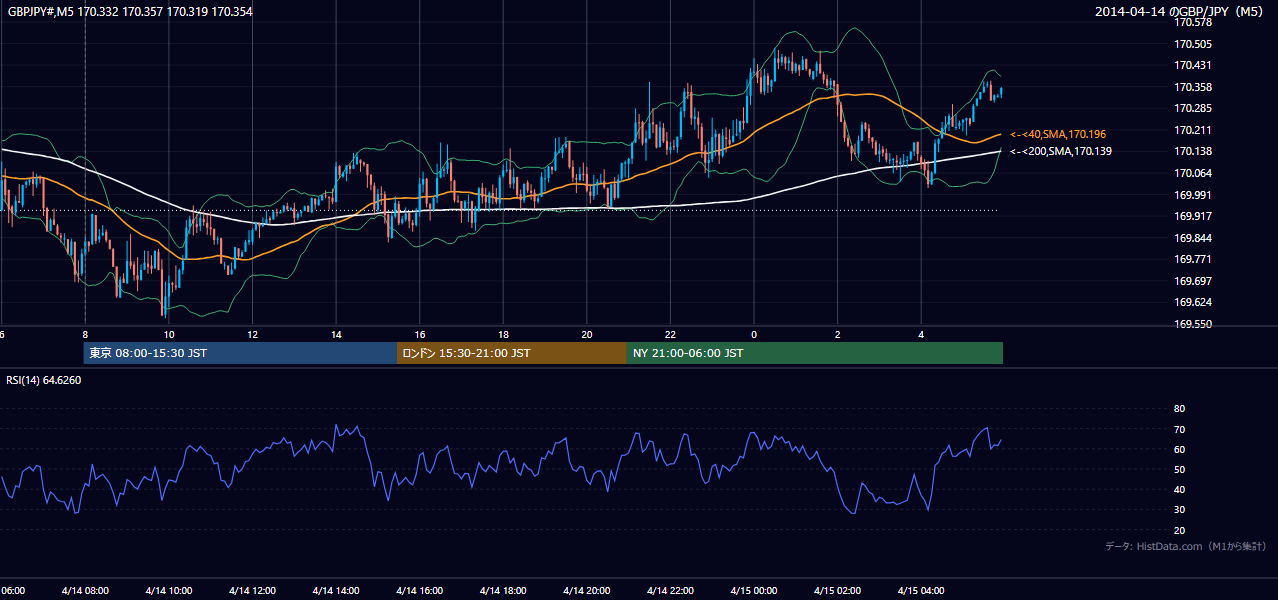Select the 4/14 14:00 bottom date label

coord(336,590)
